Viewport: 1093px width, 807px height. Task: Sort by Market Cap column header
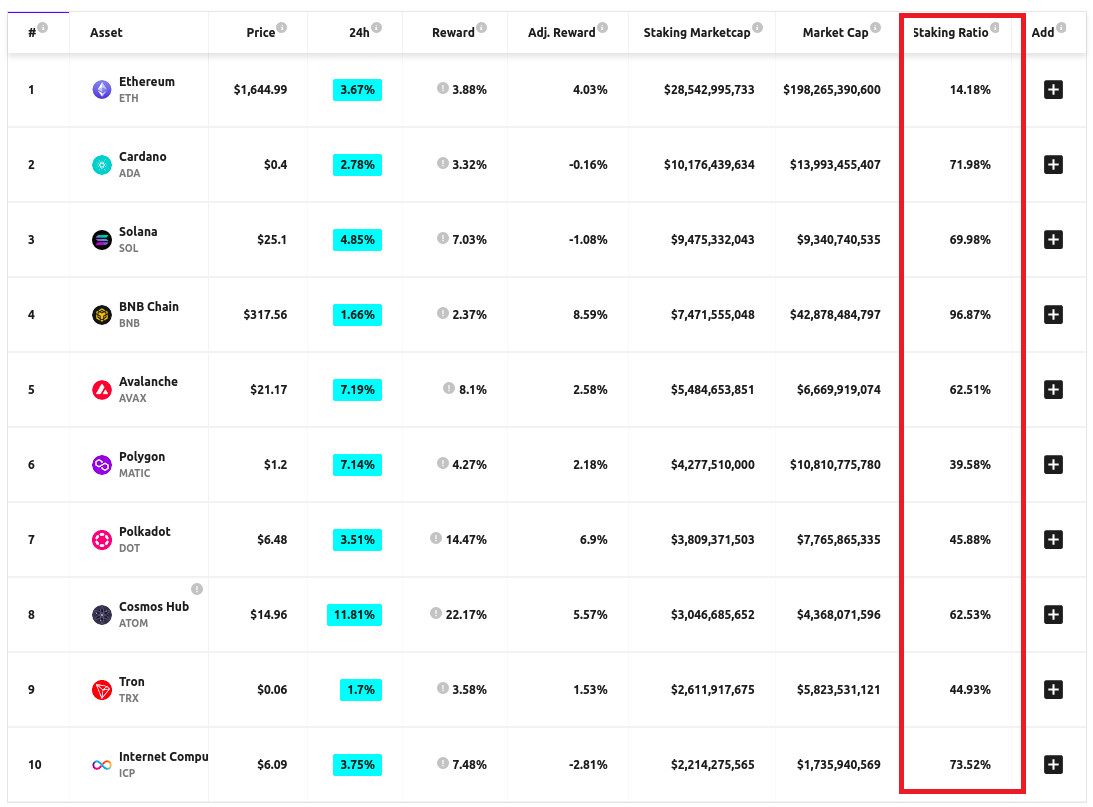pyautogui.click(x=835, y=33)
